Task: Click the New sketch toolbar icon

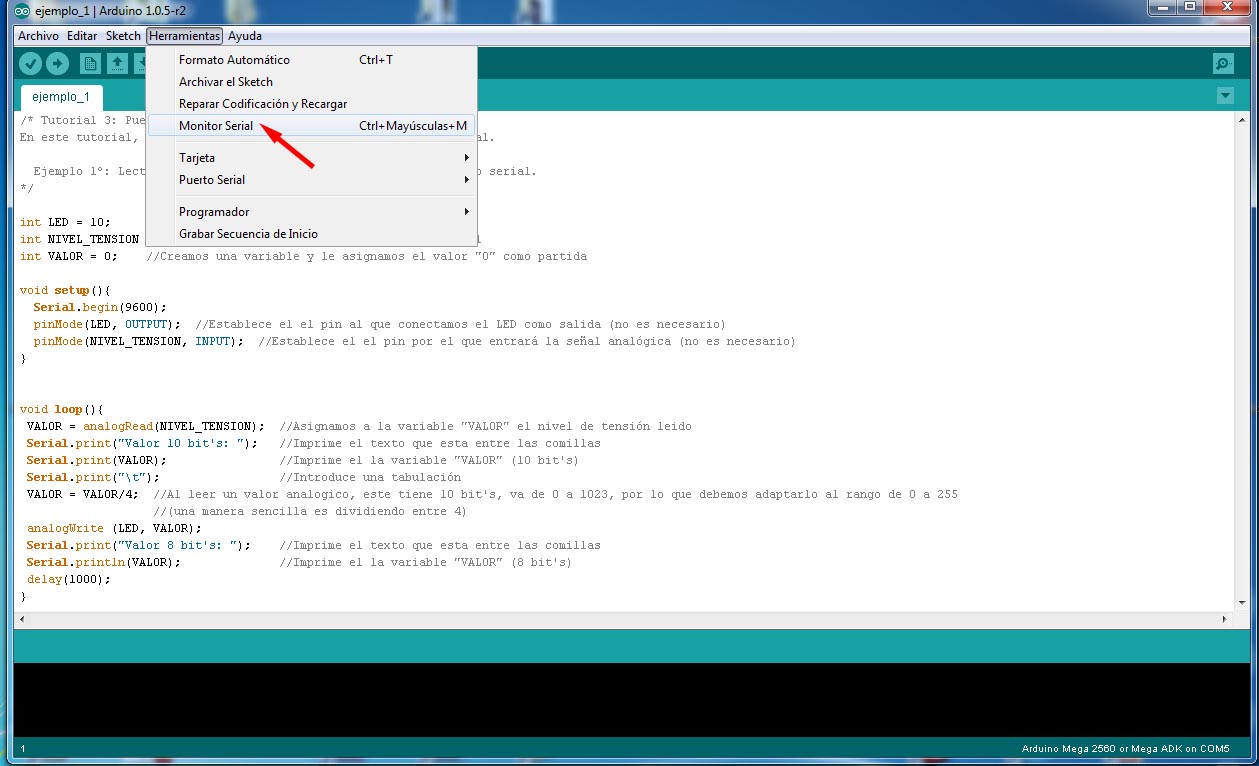Action: (91, 64)
